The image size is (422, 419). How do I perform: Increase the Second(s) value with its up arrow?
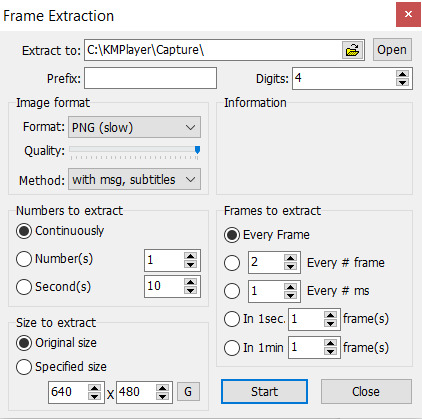191,282
